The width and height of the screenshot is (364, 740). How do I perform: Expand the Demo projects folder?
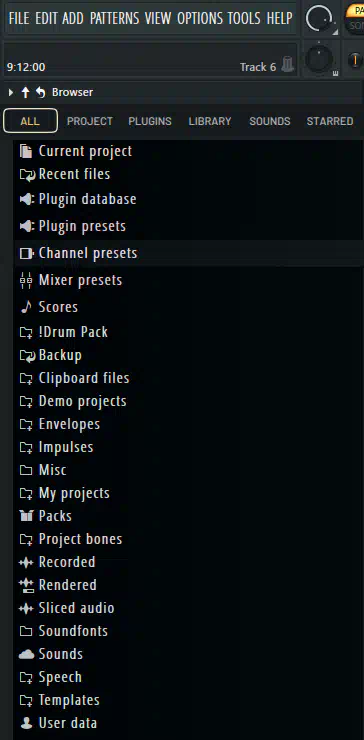coord(73,402)
